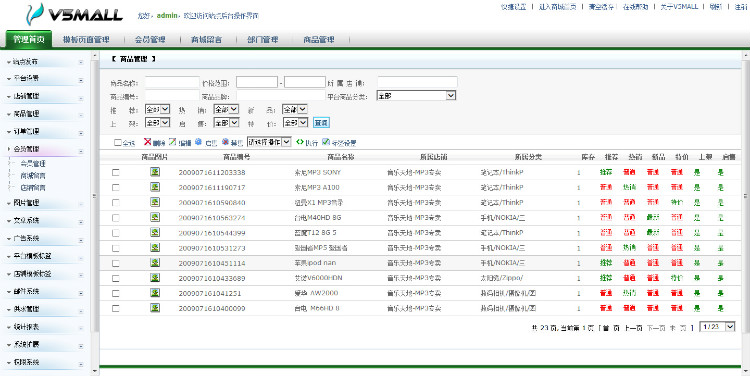750x376 pixels.
Task: Check the row for product 2009071610563274
Action: click(116, 218)
